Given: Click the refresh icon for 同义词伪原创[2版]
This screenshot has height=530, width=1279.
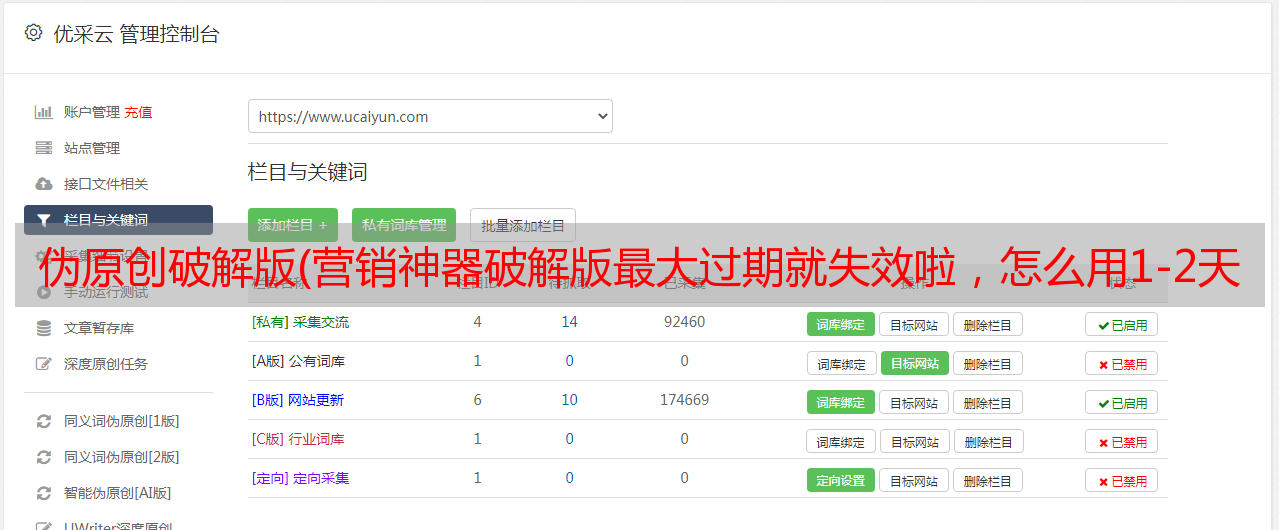Looking at the screenshot, I should click(43, 457).
